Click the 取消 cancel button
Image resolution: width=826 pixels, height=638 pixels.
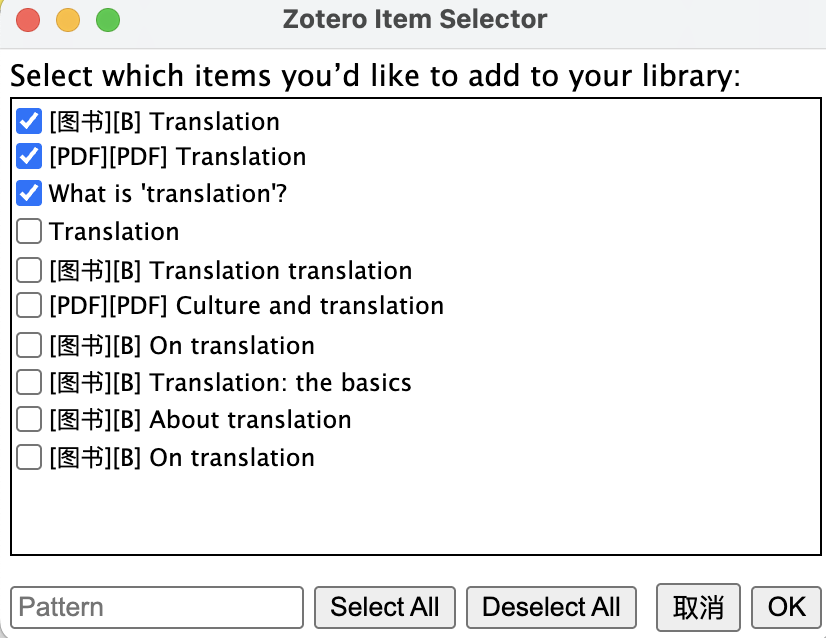point(698,607)
